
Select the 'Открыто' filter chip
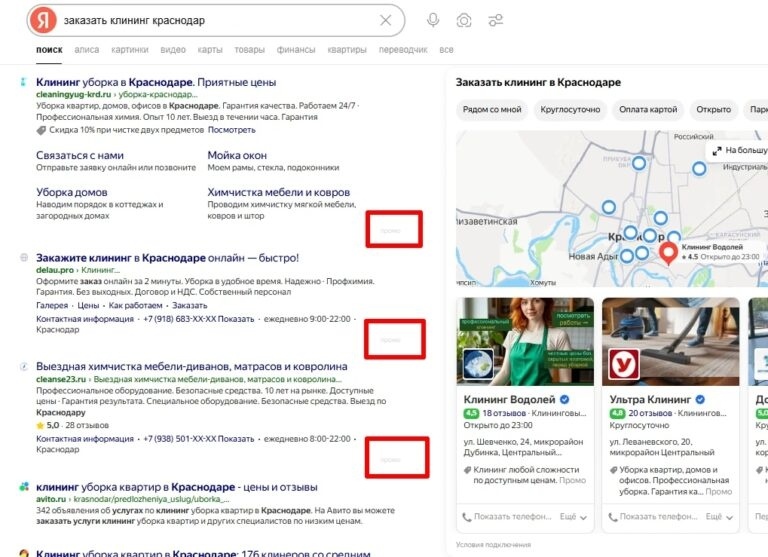click(x=713, y=110)
